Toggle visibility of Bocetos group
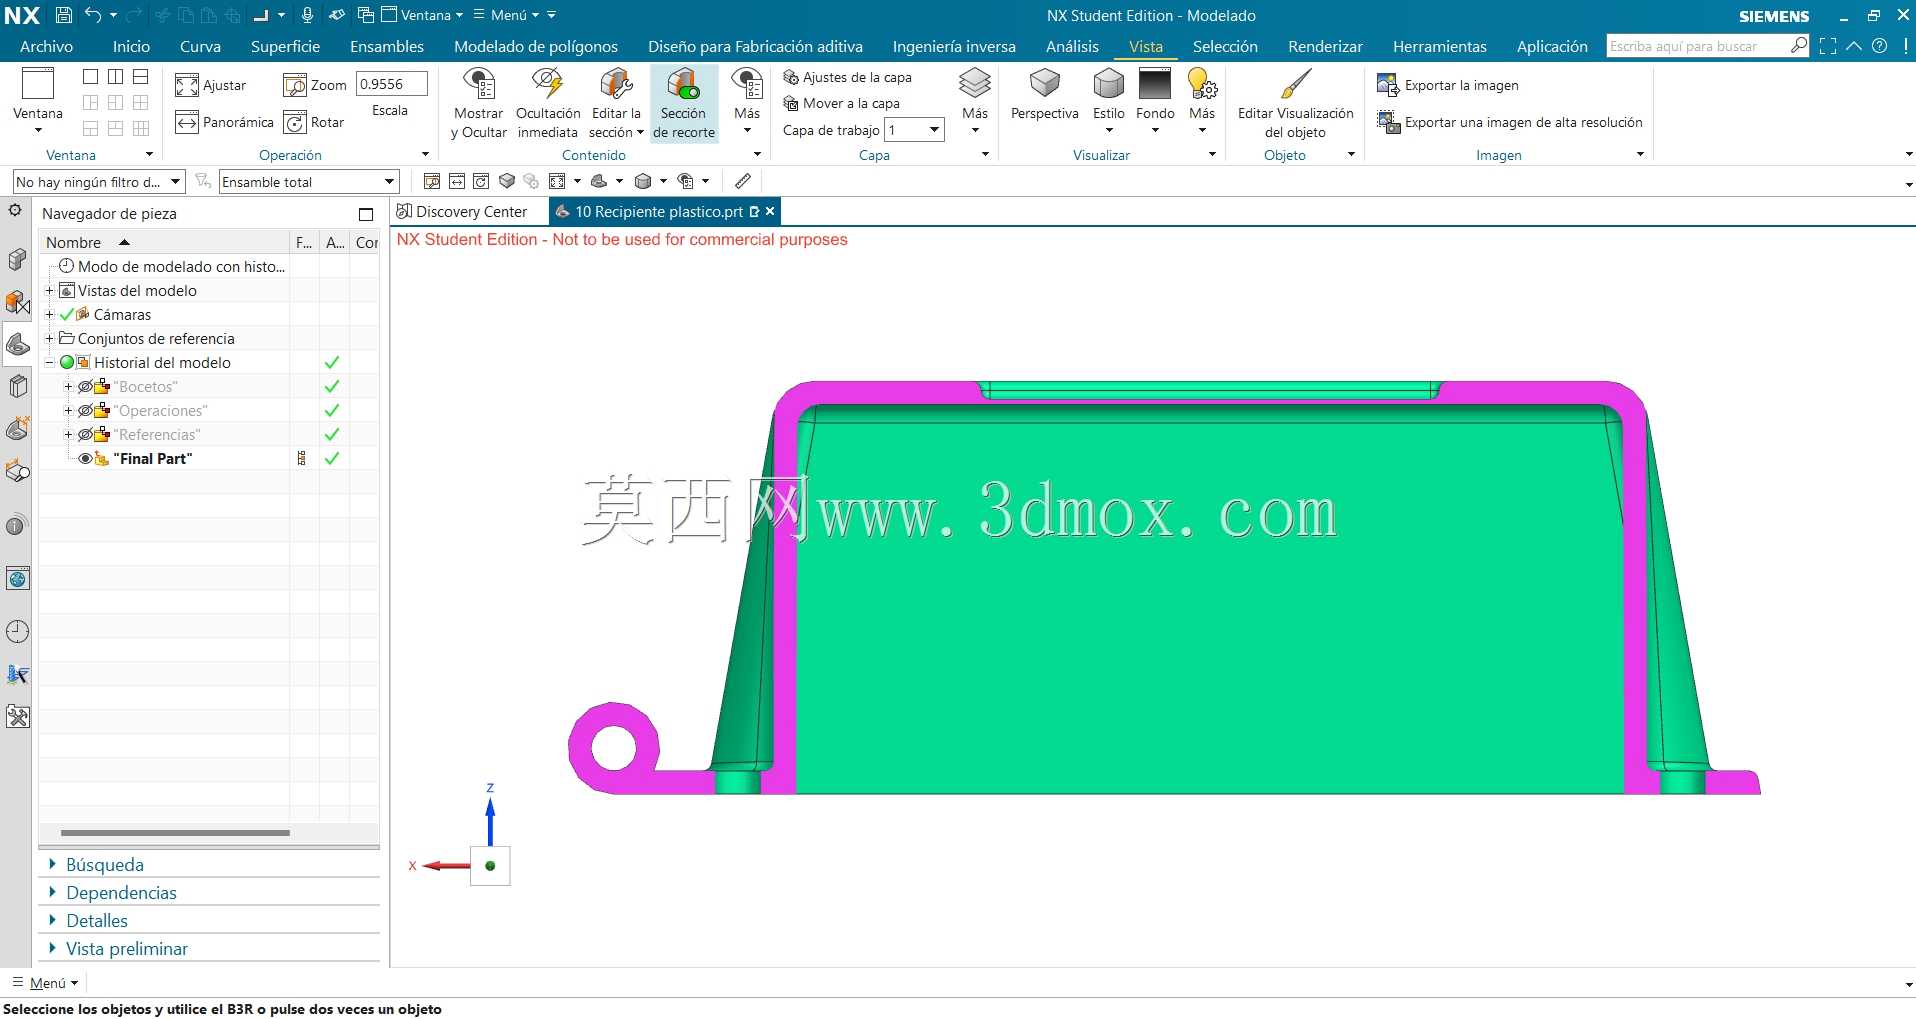 click(x=86, y=386)
